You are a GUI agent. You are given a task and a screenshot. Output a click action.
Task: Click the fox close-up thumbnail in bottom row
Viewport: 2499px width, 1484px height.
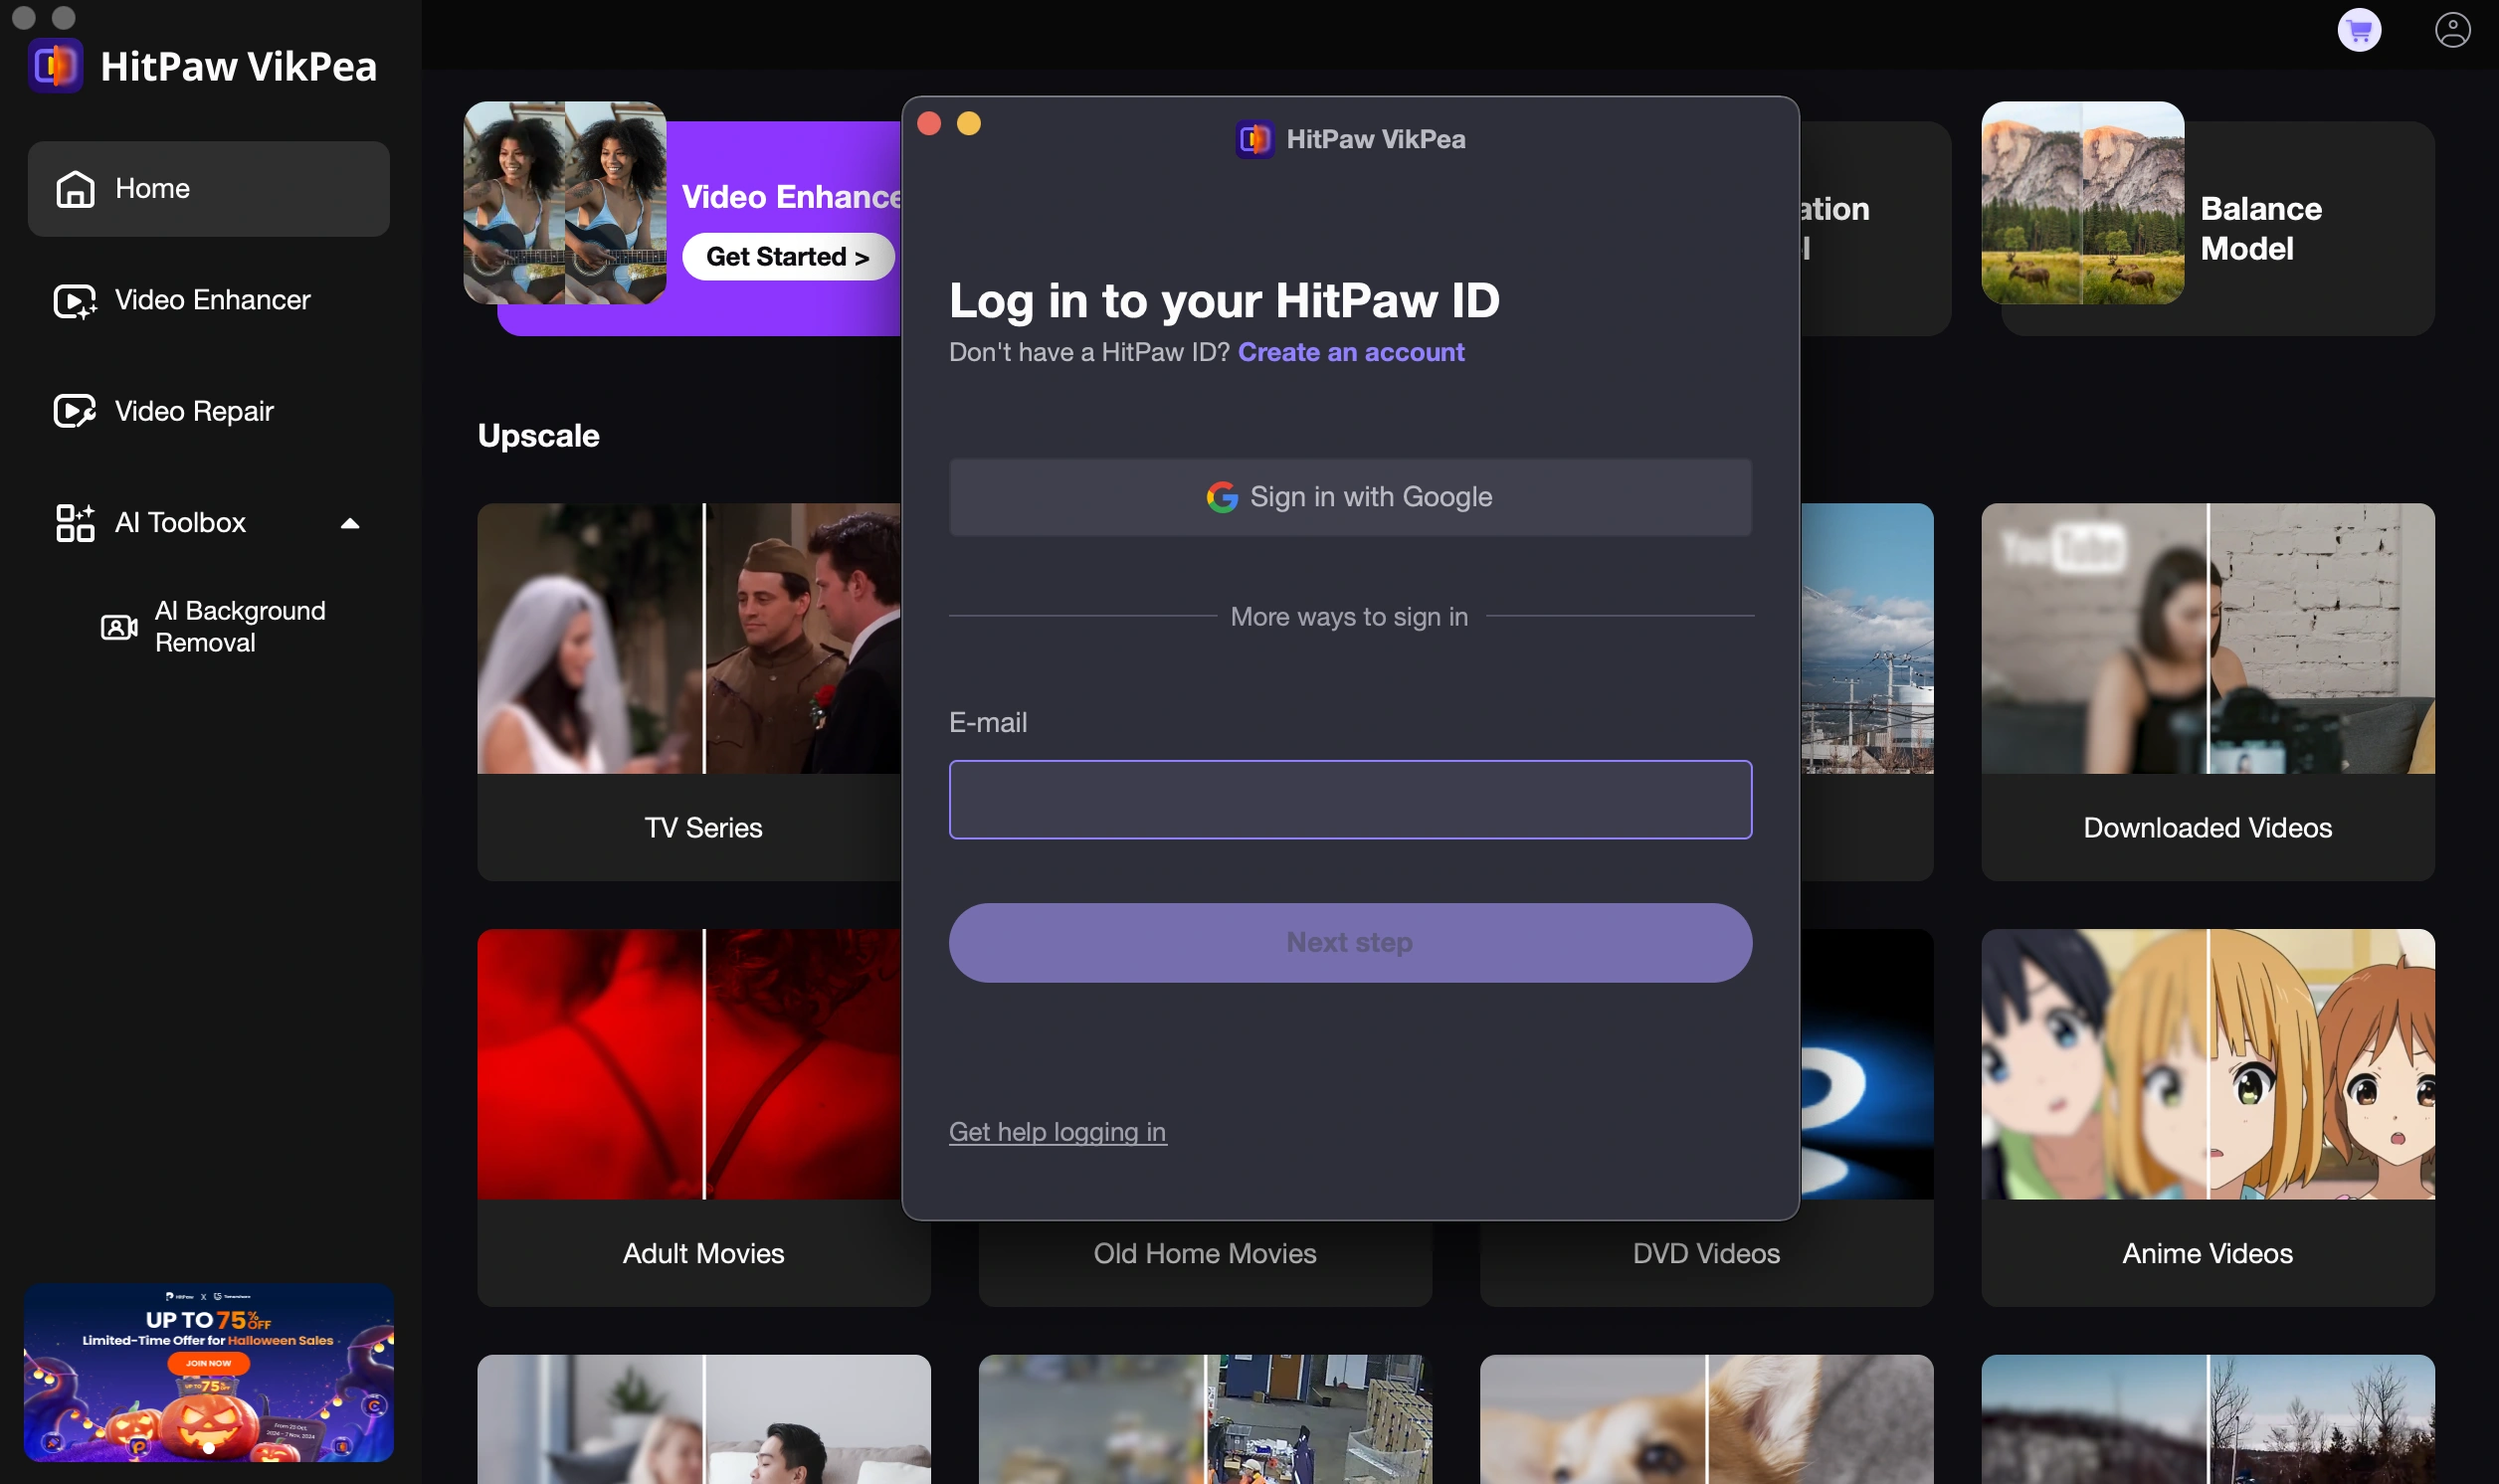[1706, 1419]
